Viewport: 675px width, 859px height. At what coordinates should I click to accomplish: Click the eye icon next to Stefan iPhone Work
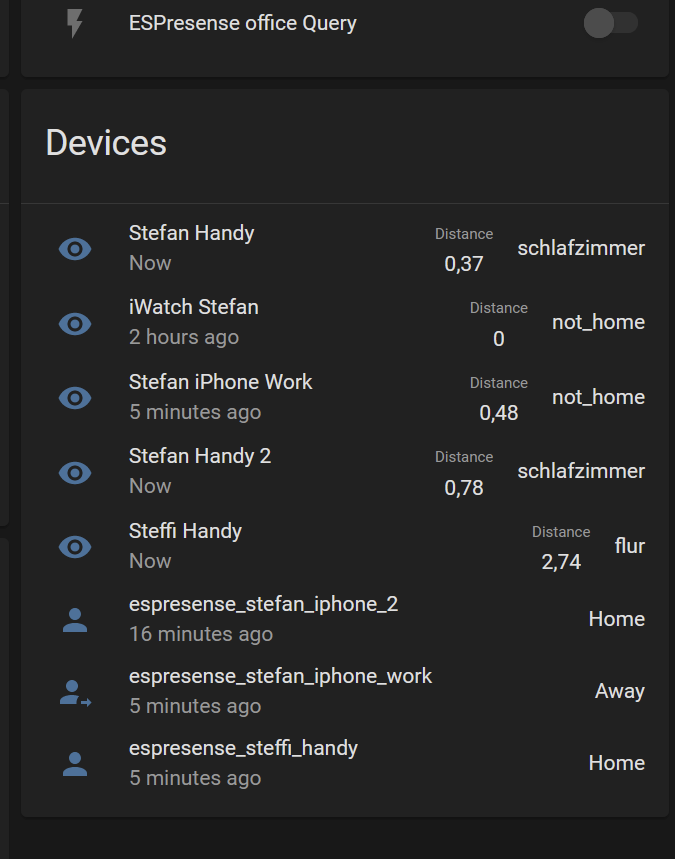75,398
